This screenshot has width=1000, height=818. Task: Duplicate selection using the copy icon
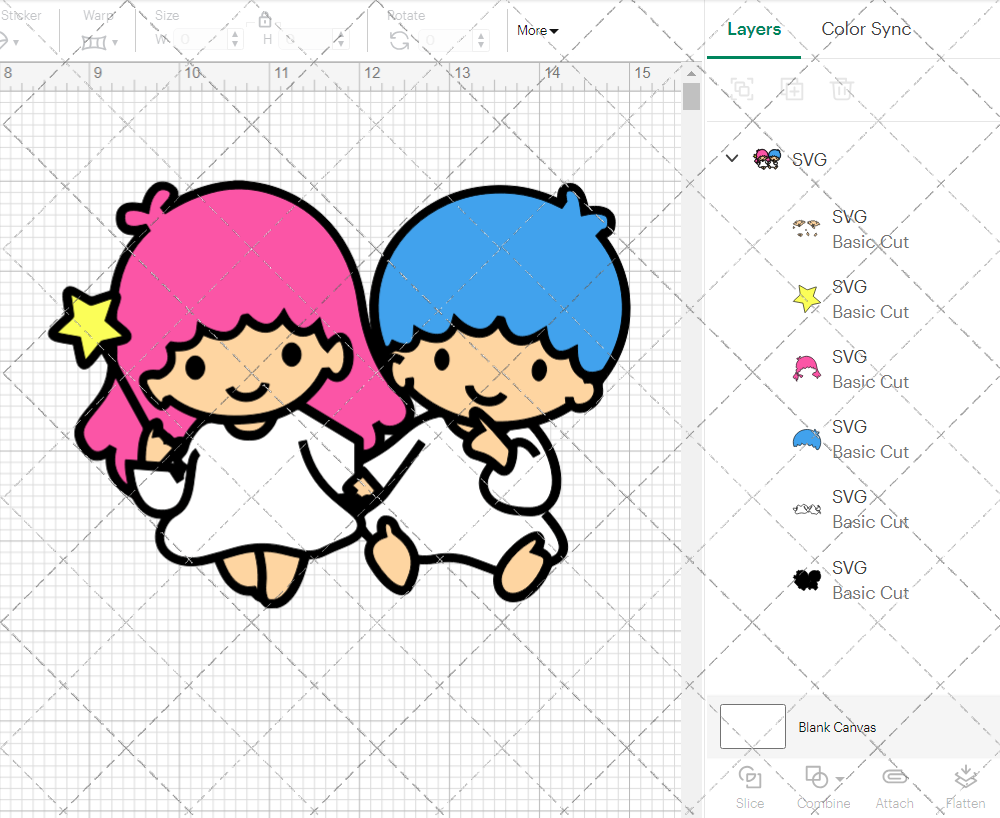(x=793, y=89)
